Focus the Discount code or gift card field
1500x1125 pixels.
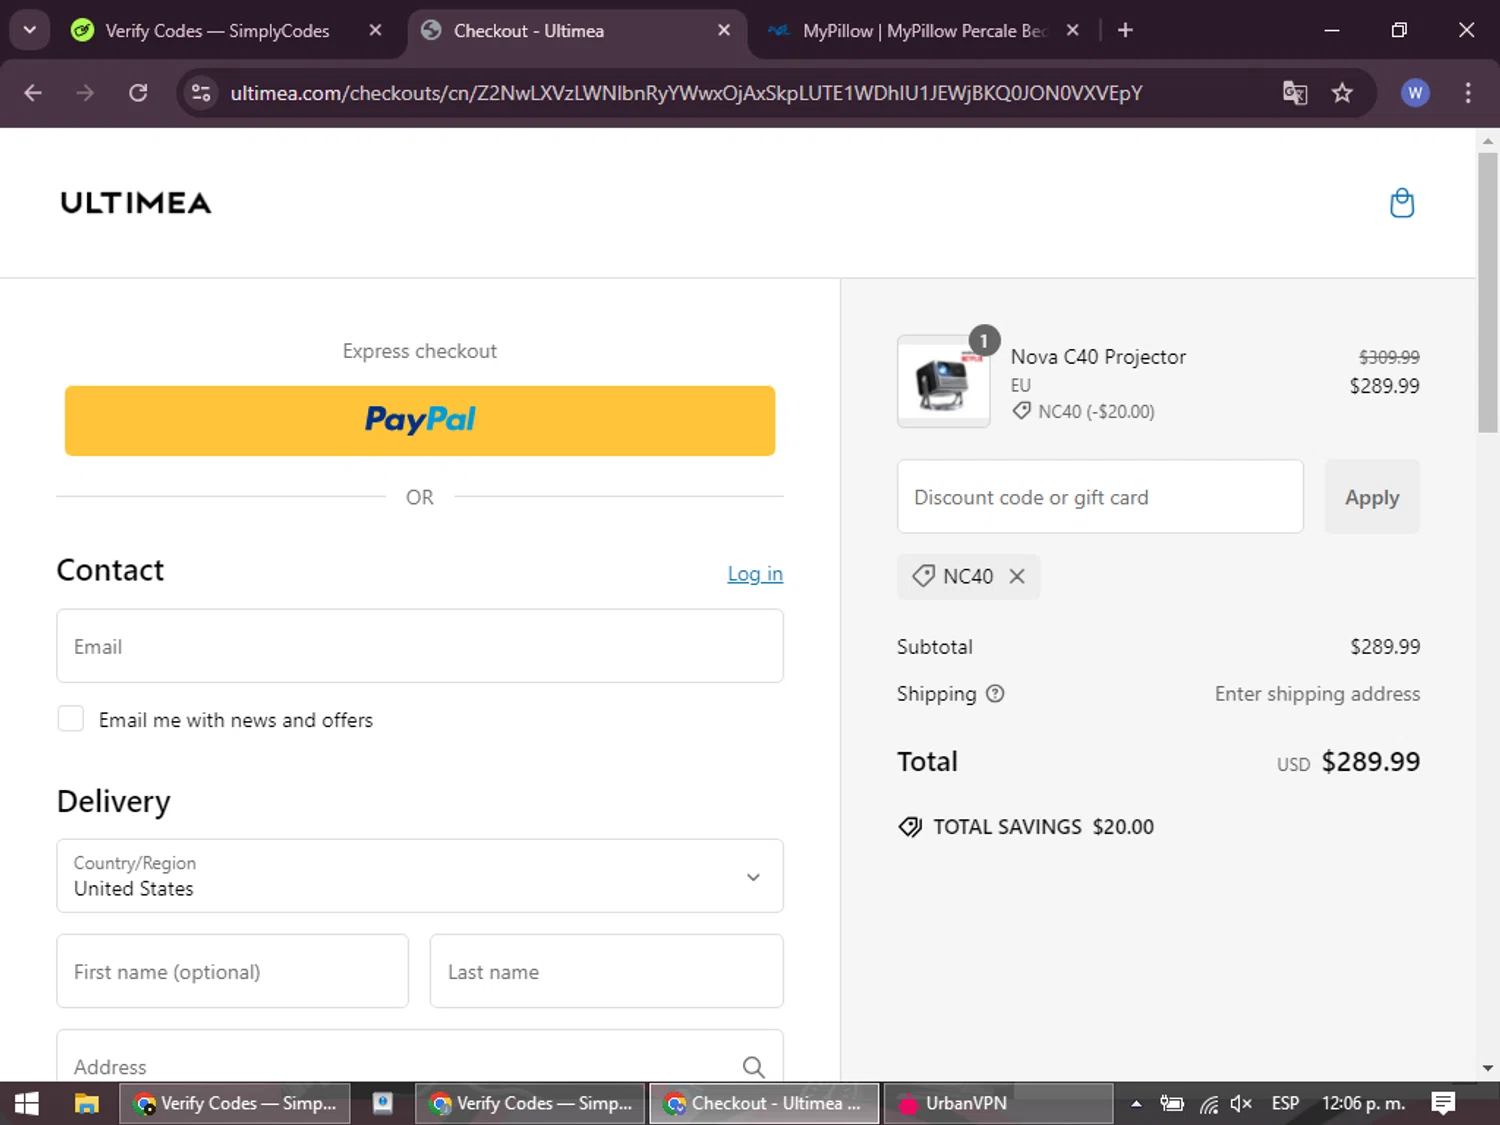(x=1100, y=497)
